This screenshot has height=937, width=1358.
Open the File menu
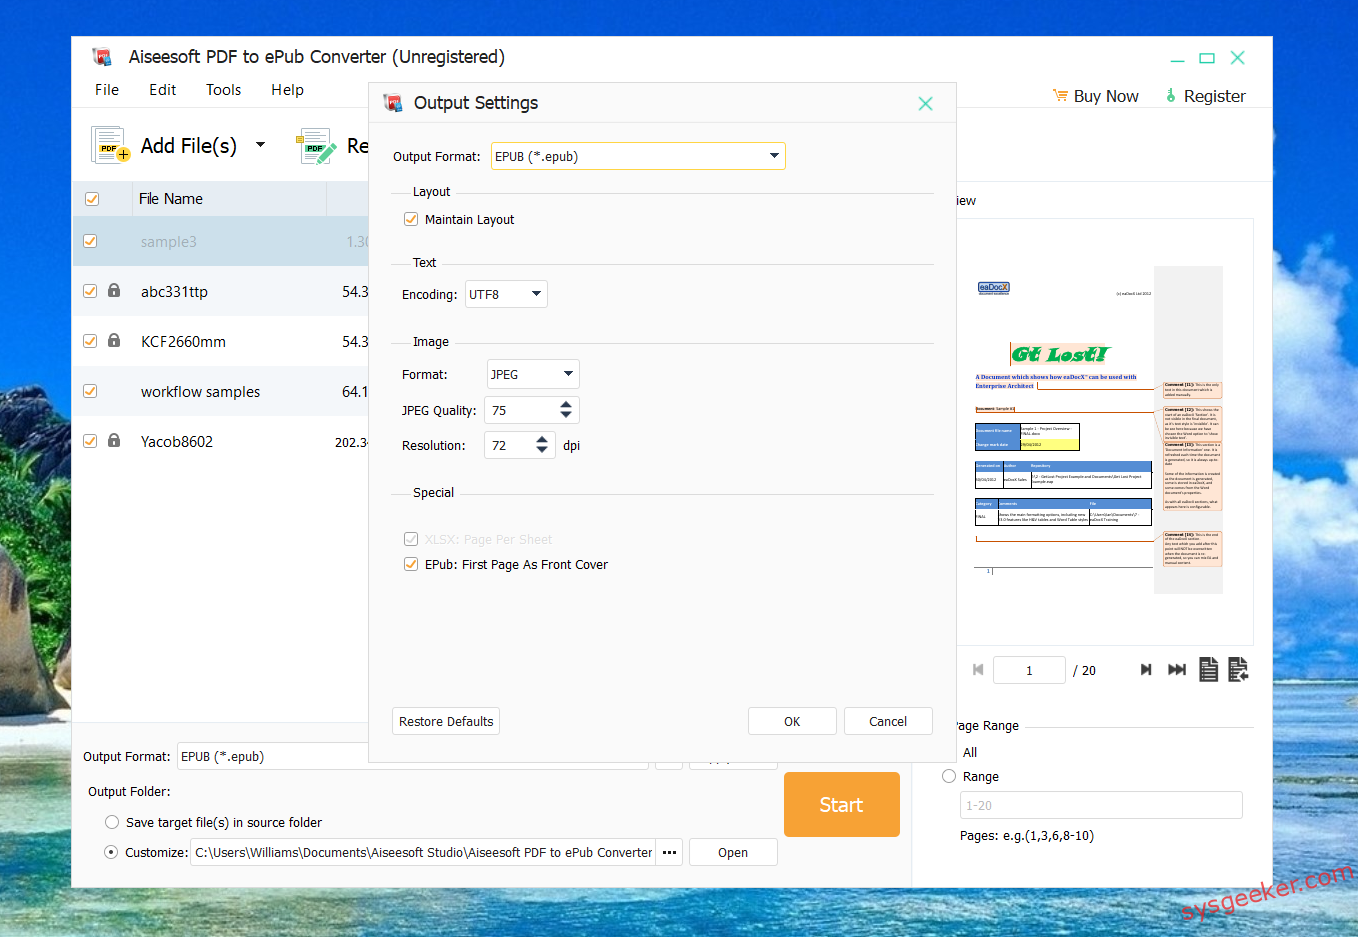tap(107, 90)
